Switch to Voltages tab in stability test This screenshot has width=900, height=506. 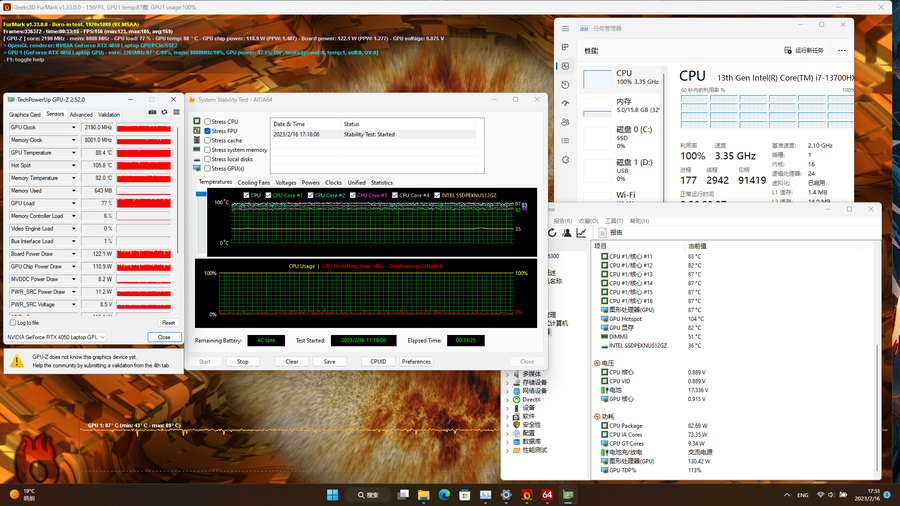pos(285,182)
